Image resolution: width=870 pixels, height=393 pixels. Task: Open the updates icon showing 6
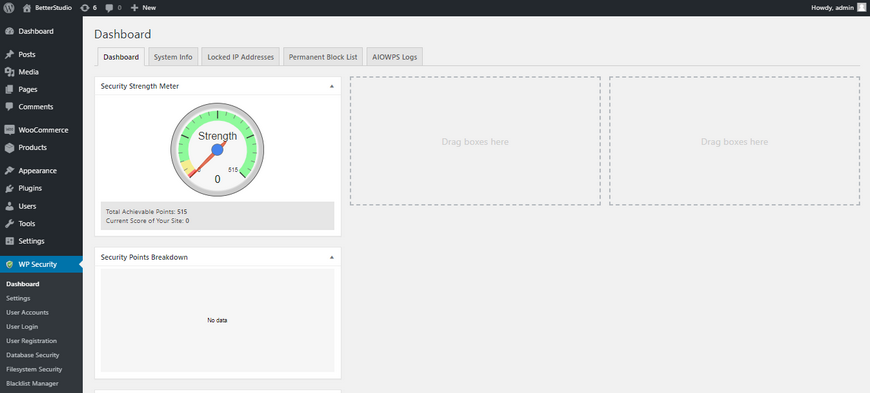(84, 8)
